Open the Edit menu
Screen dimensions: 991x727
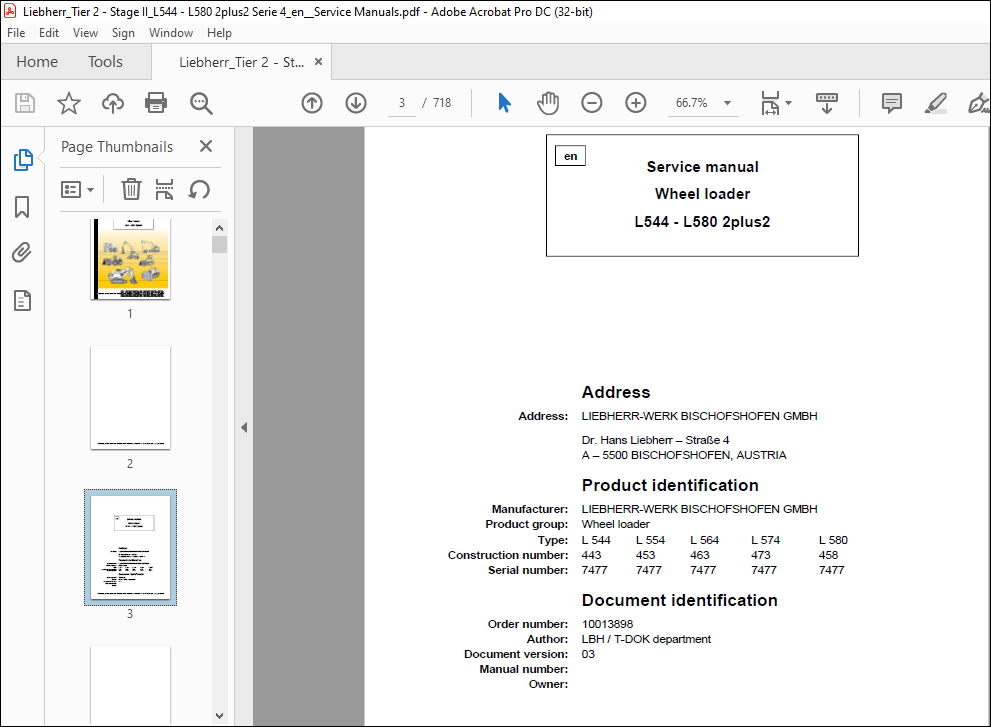coord(49,33)
